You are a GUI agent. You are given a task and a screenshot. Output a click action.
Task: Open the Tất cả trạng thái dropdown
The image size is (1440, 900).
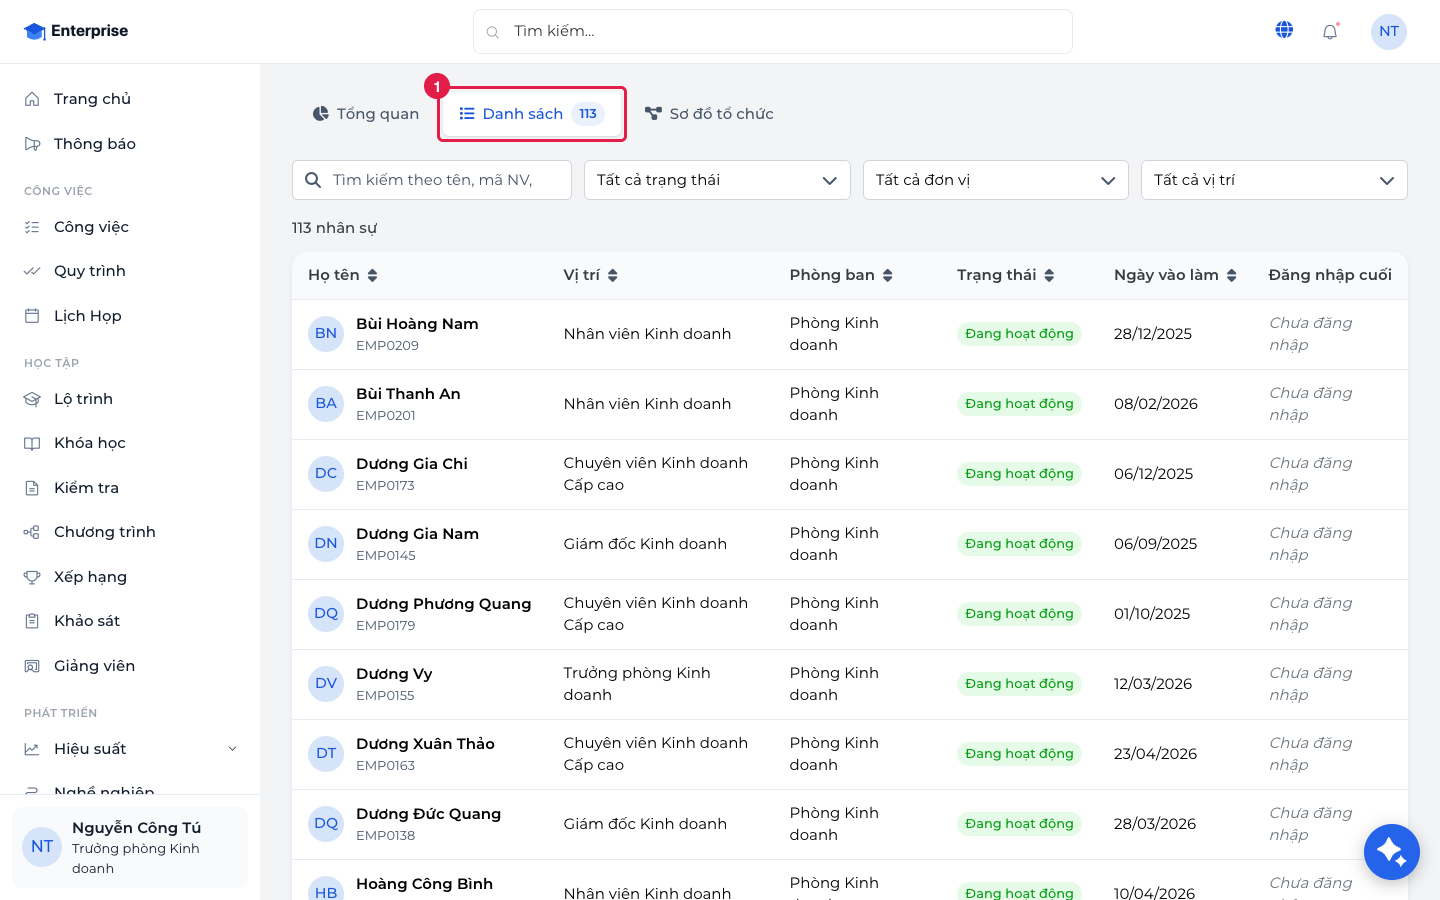[717, 180]
